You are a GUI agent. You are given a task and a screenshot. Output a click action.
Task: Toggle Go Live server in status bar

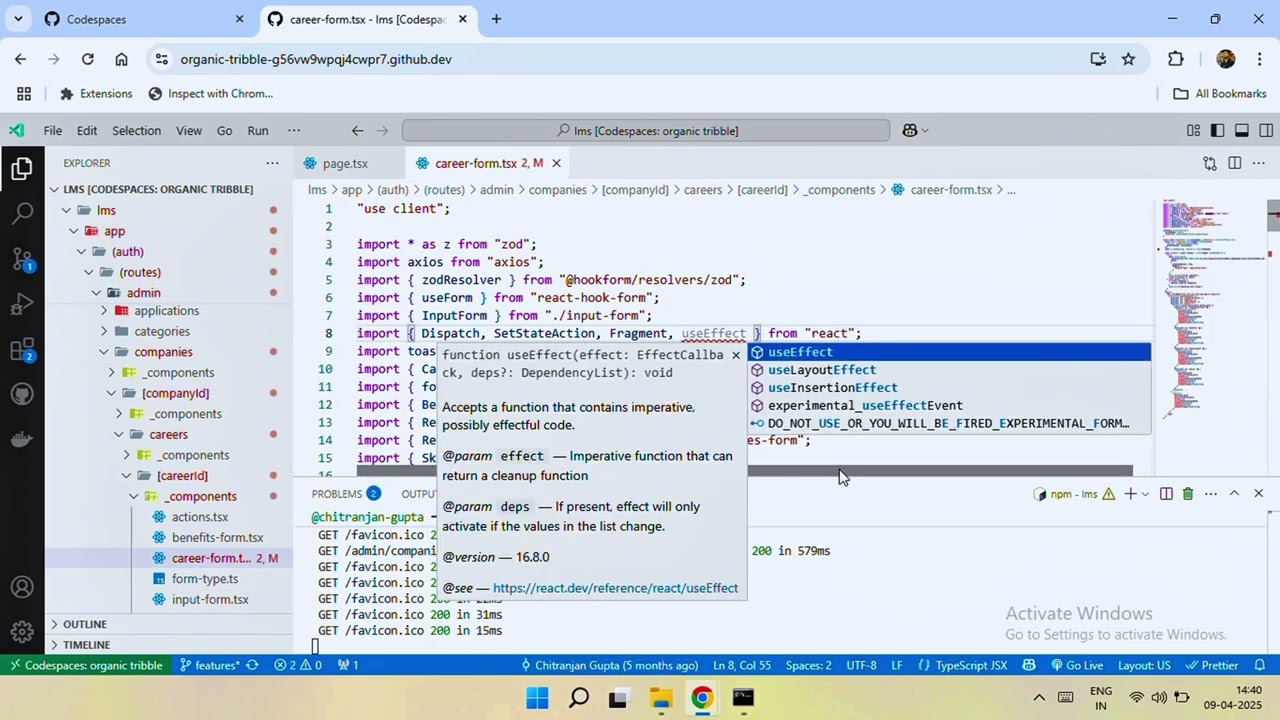pos(1076,665)
